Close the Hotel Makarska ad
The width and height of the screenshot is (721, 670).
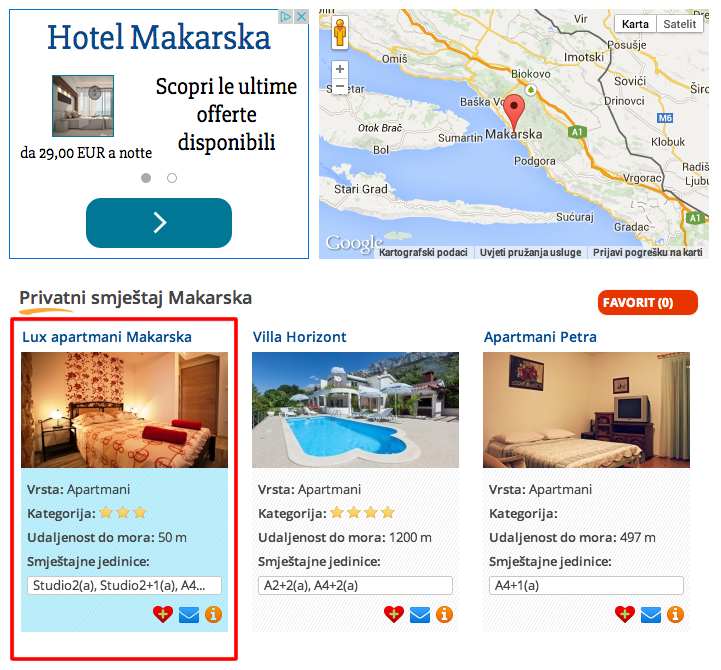click(x=302, y=17)
